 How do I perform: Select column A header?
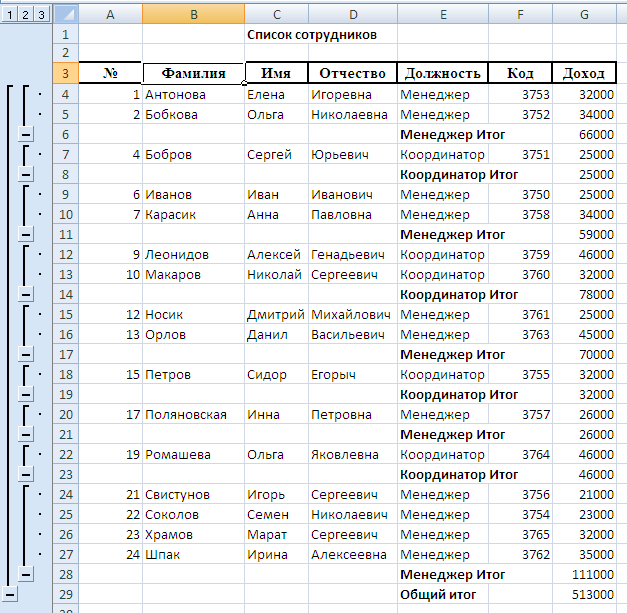(110, 15)
